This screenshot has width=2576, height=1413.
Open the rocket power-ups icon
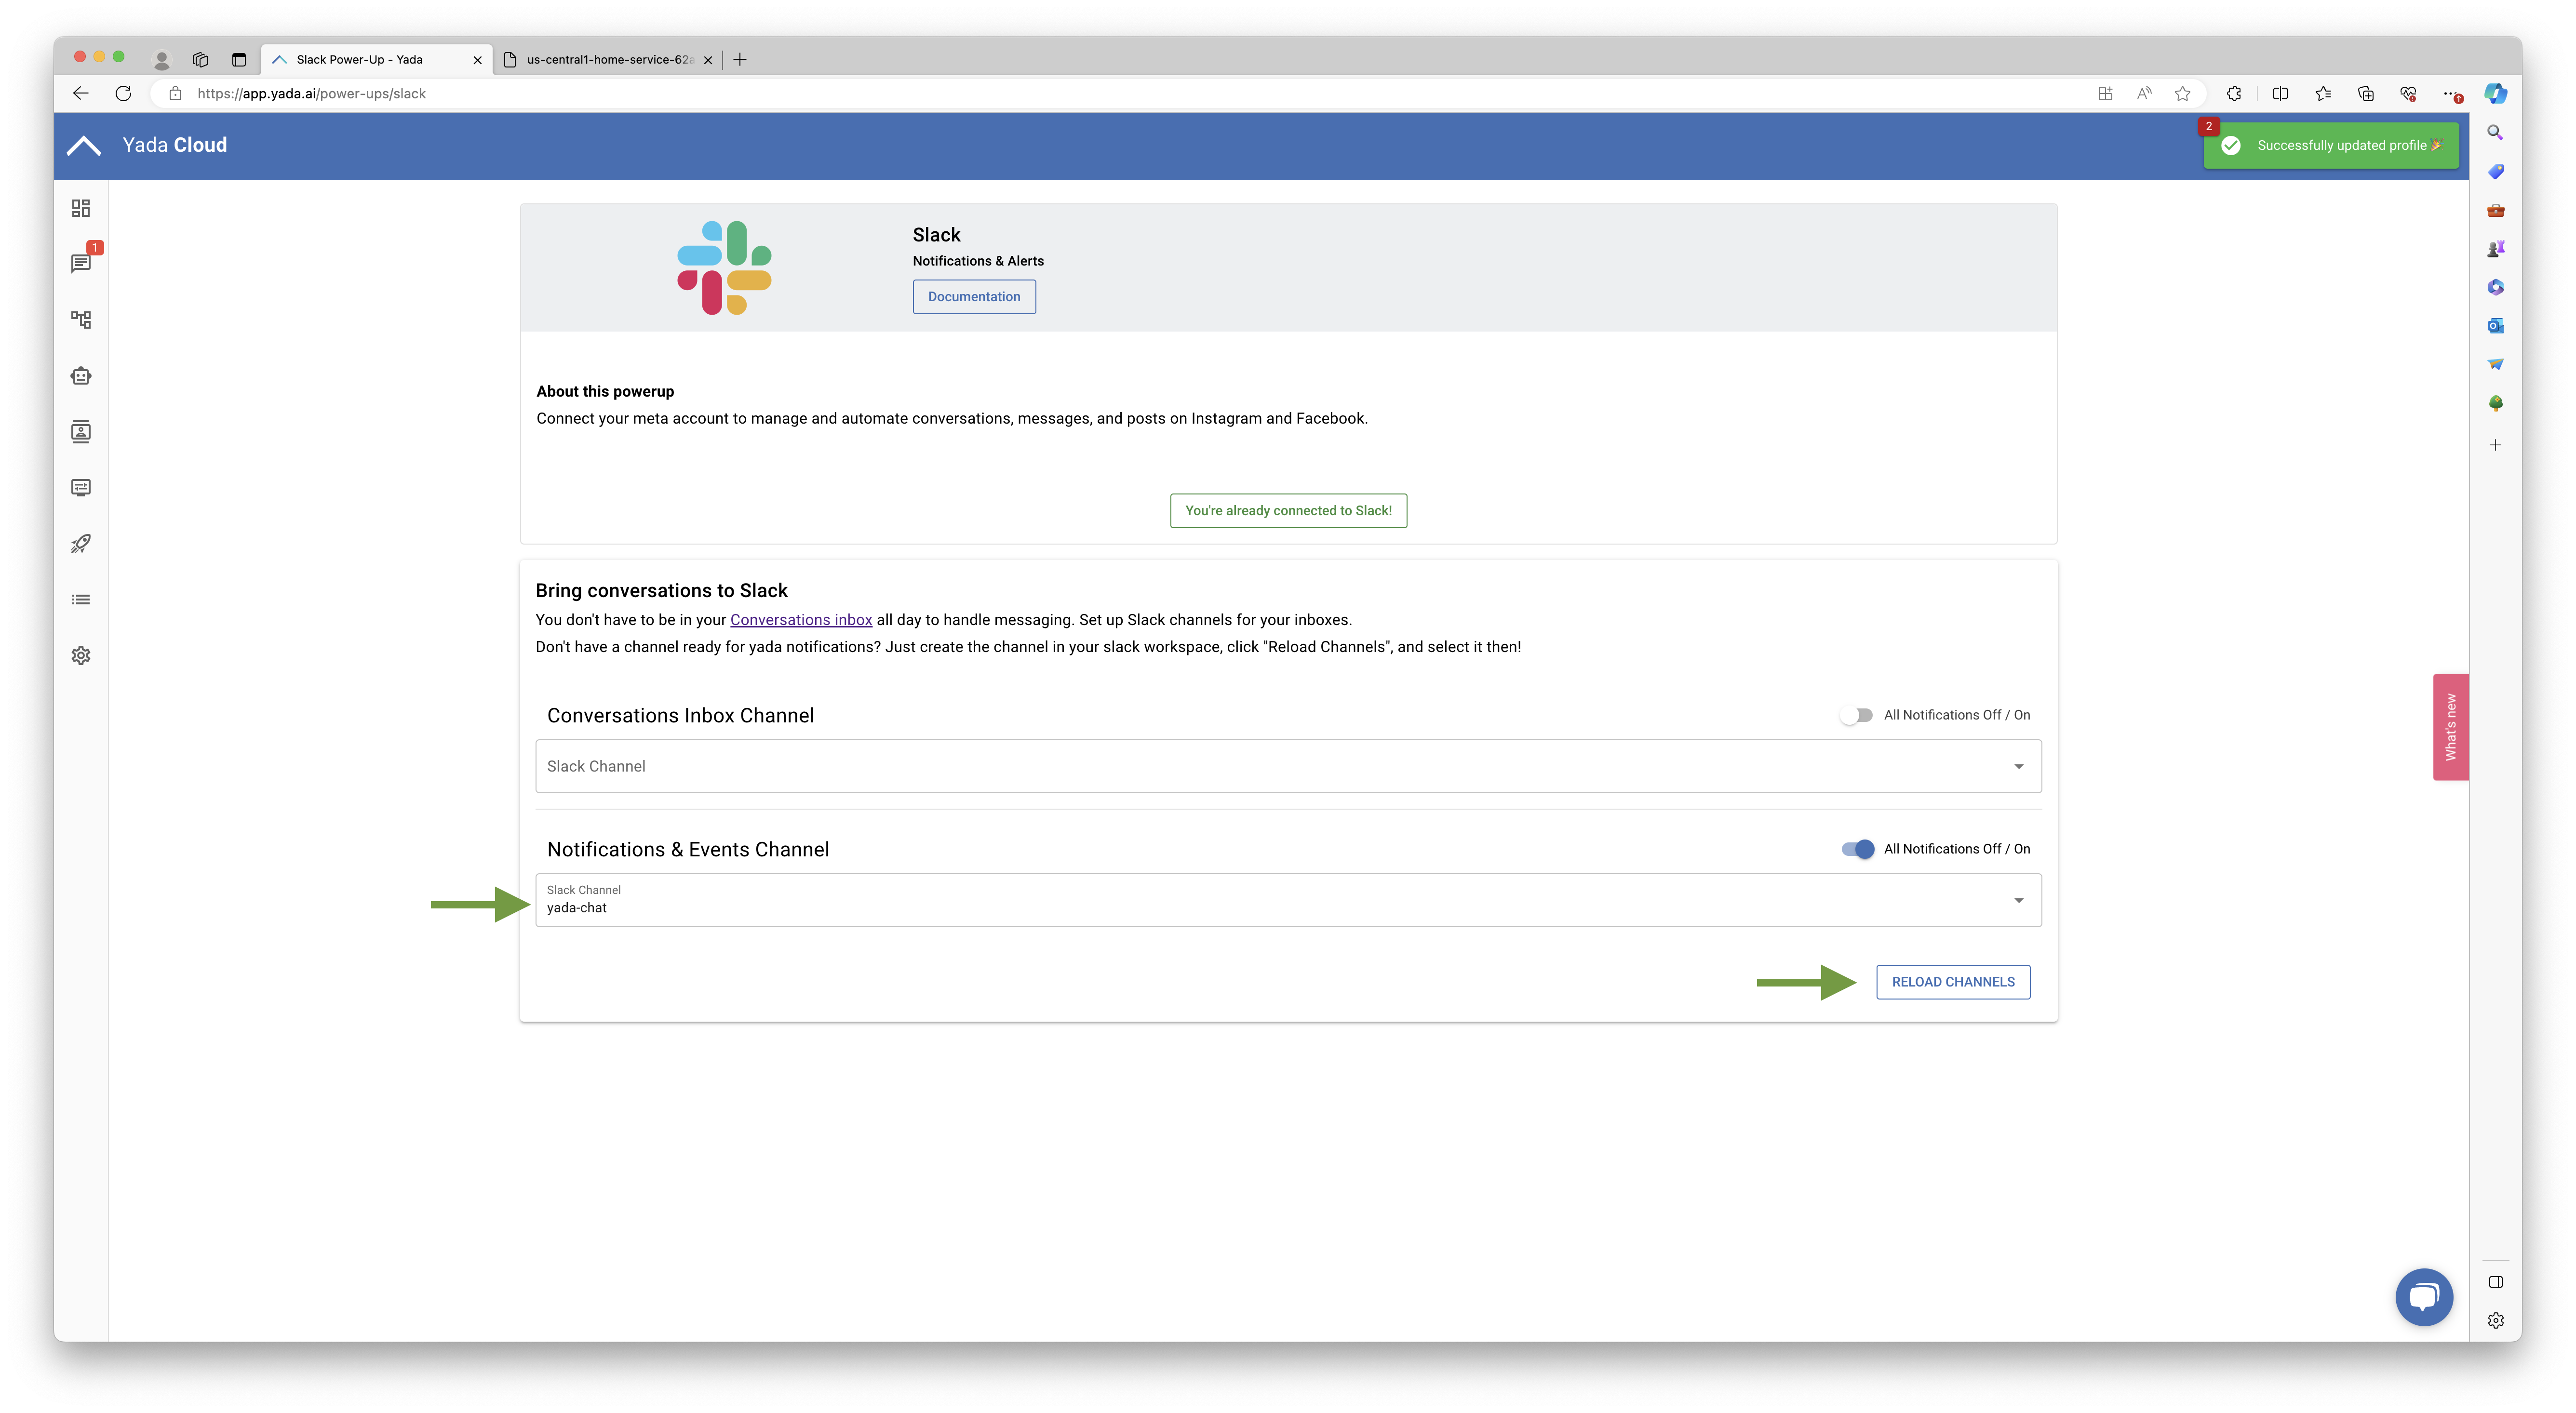tap(81, 544)
